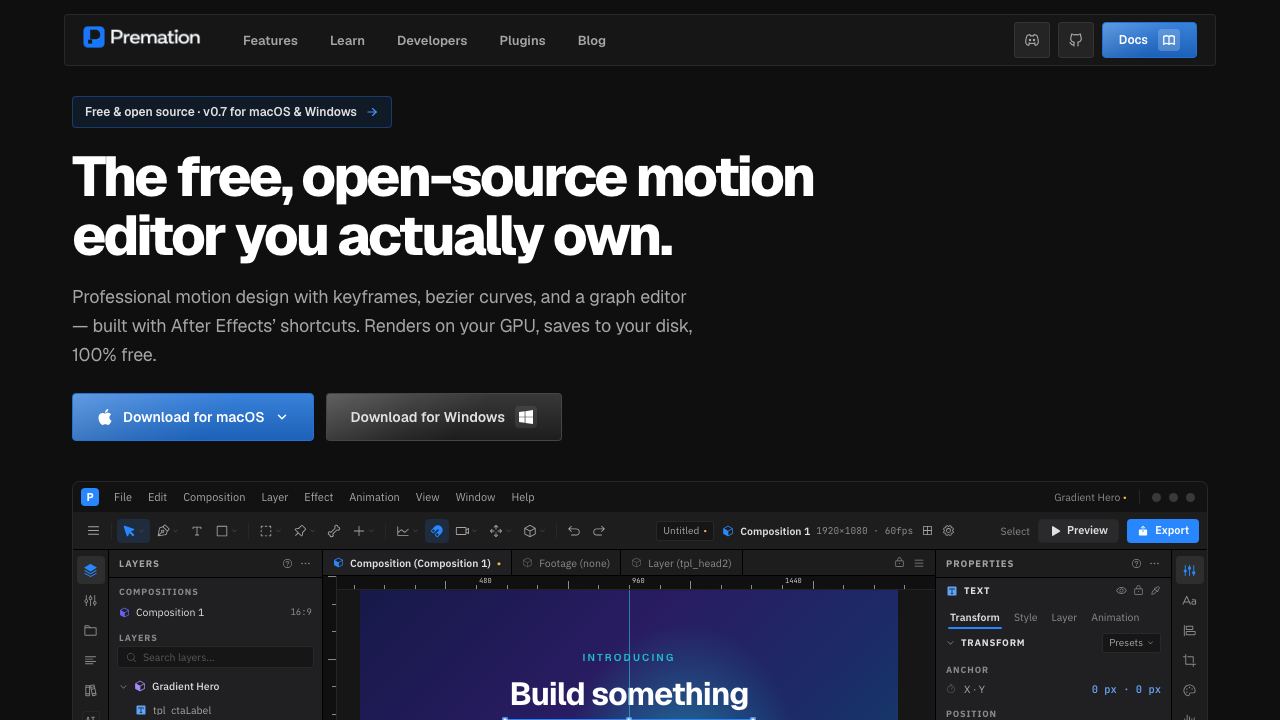Screen dimensions: 1280x720
Task: Expand the Download for macOS dropdown chevron
Action: point(282,417)
